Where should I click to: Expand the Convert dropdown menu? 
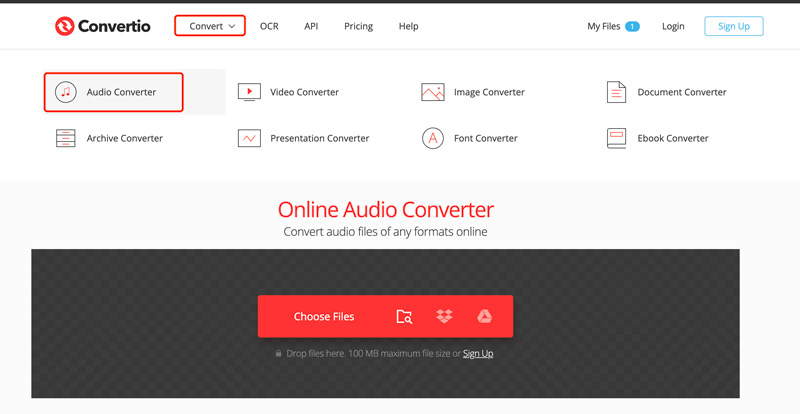[x=210, y=26]
